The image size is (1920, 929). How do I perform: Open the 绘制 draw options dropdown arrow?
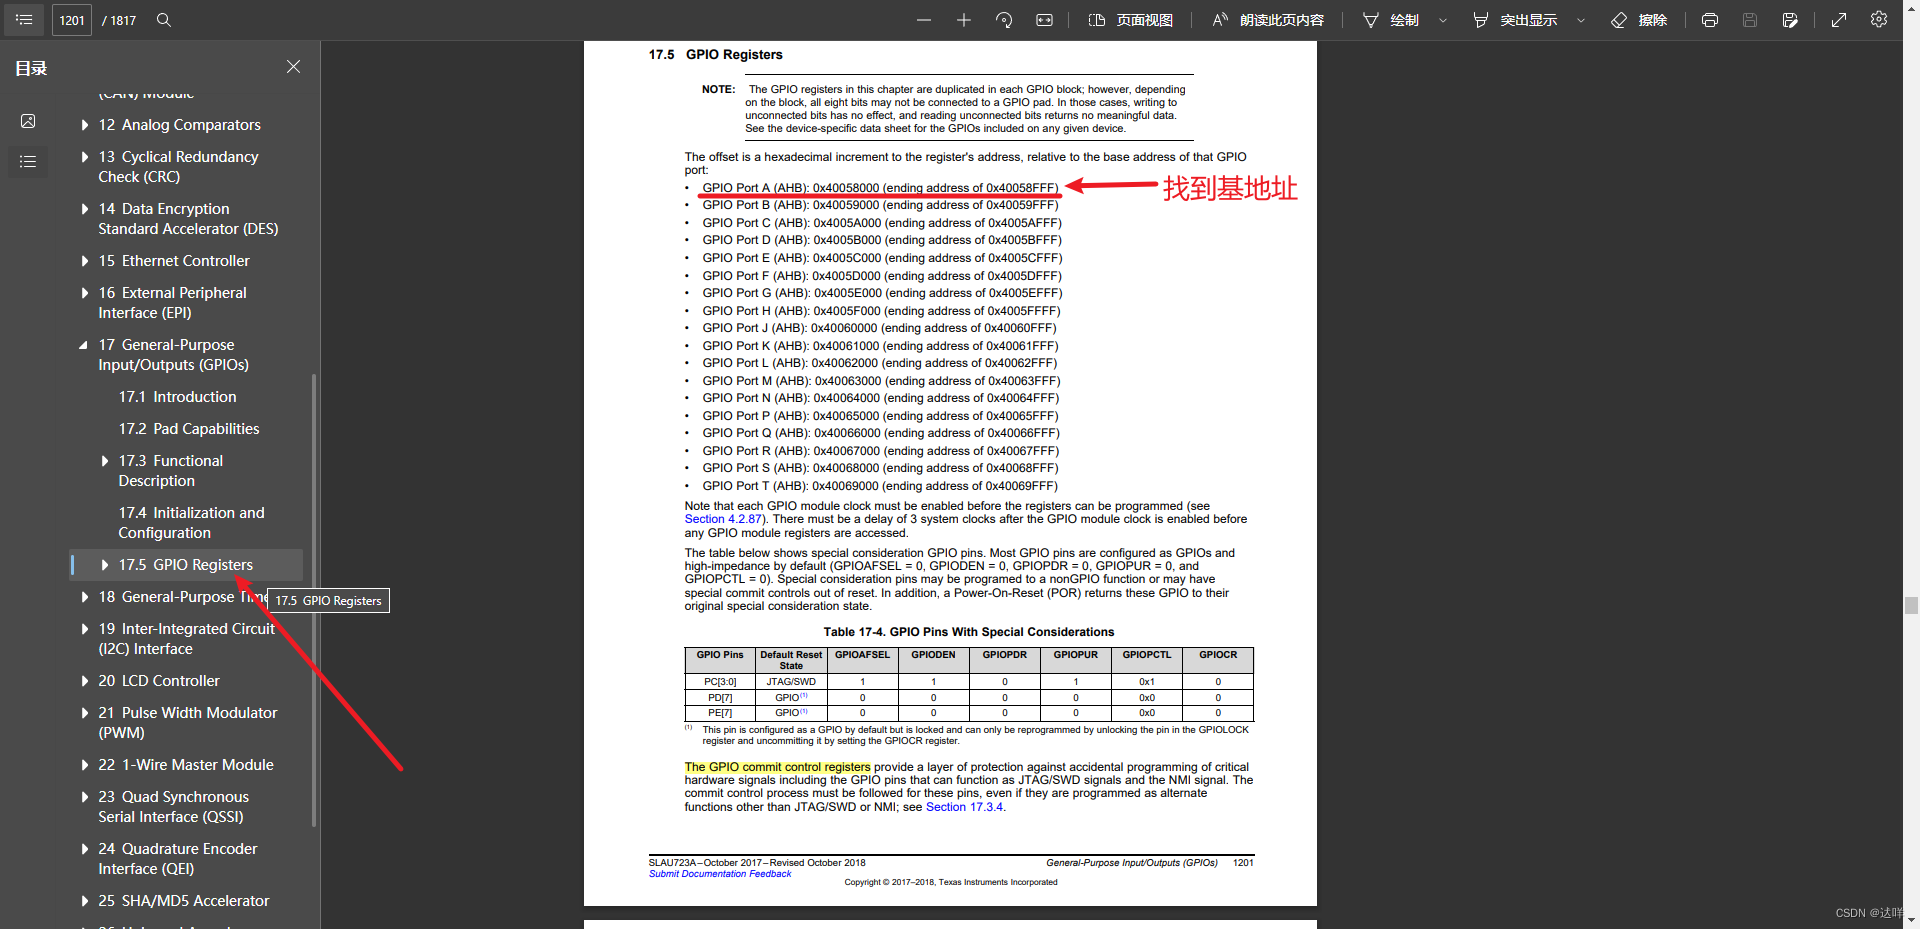[1443, 20]
